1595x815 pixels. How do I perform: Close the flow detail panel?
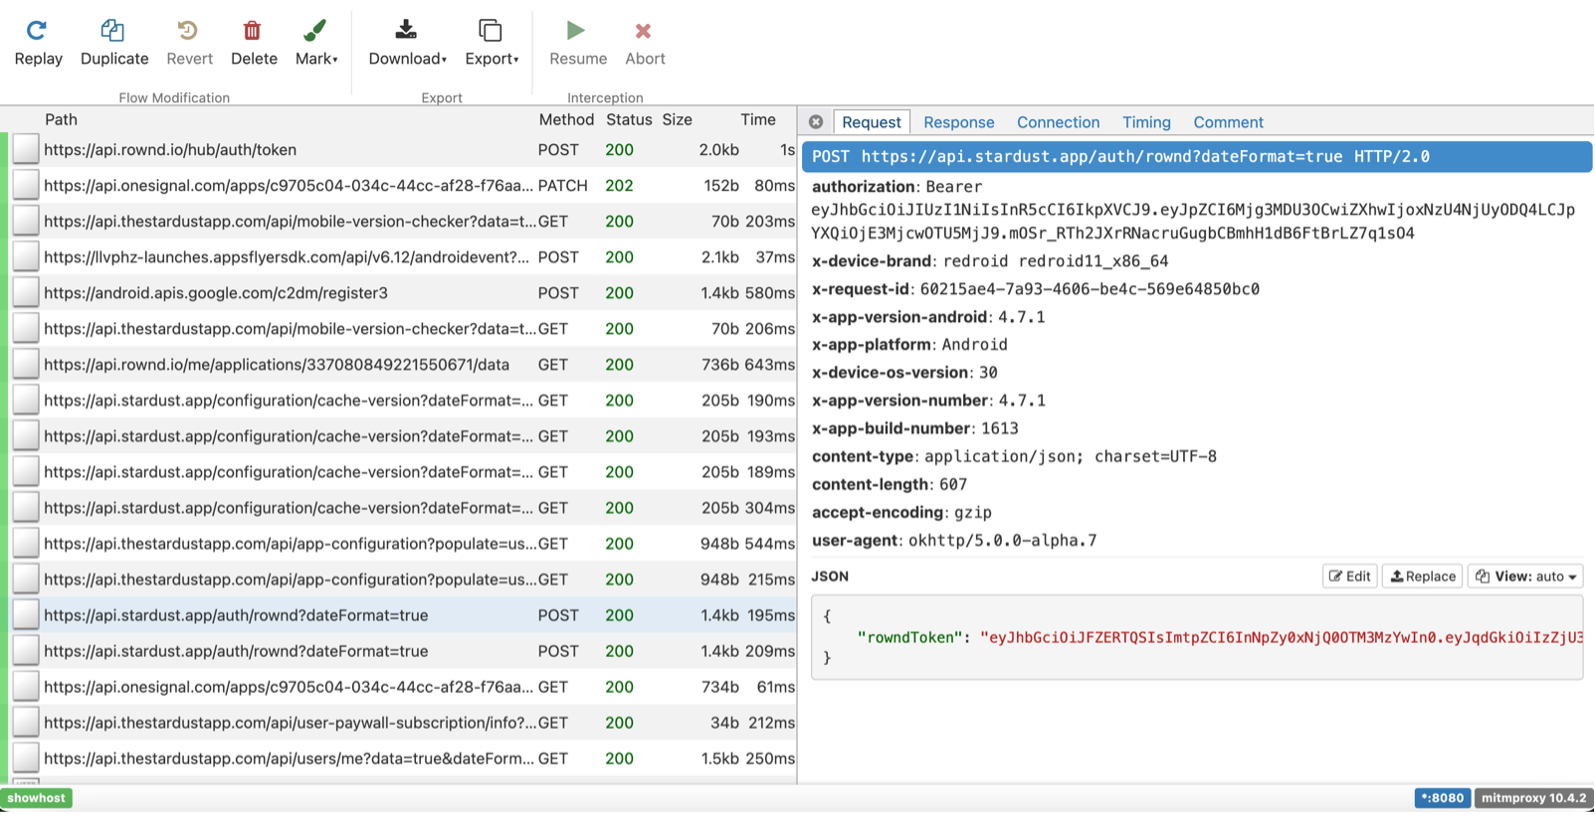pyautogui.click(x=816, y=122)
